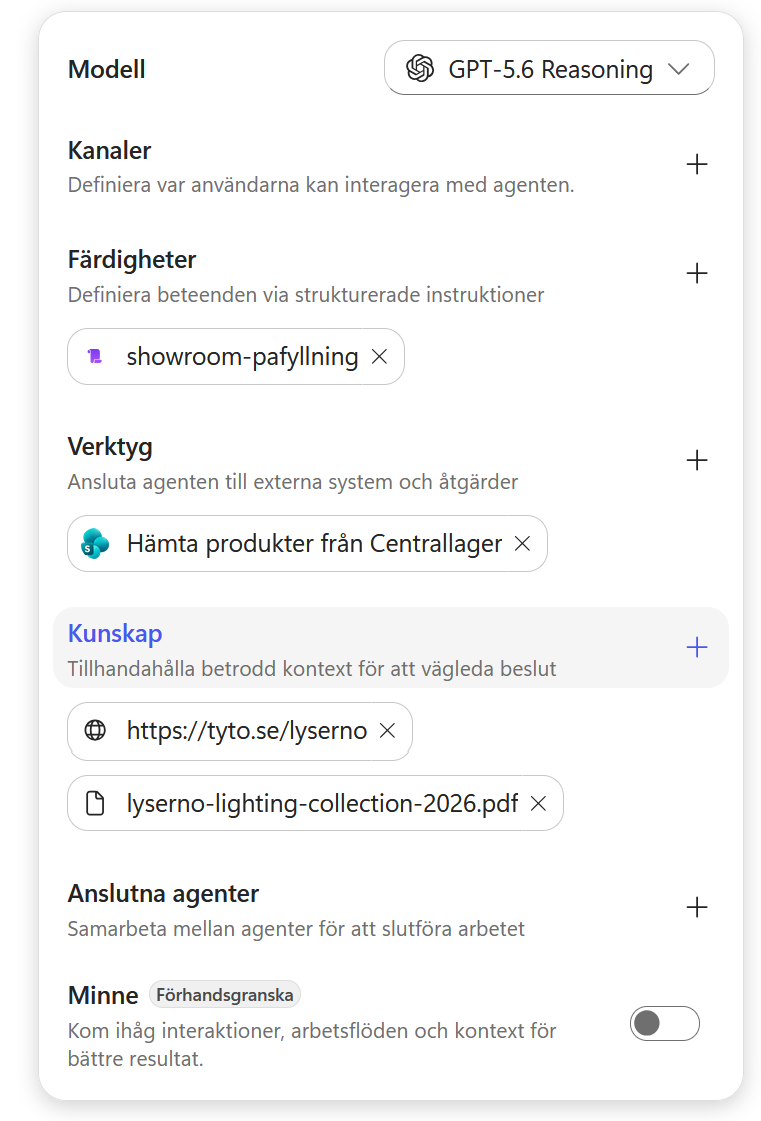This screenshot has height=1121, width=761.
Task: Add a skill with Färdigheter plus icon
Action: [697, 273]
